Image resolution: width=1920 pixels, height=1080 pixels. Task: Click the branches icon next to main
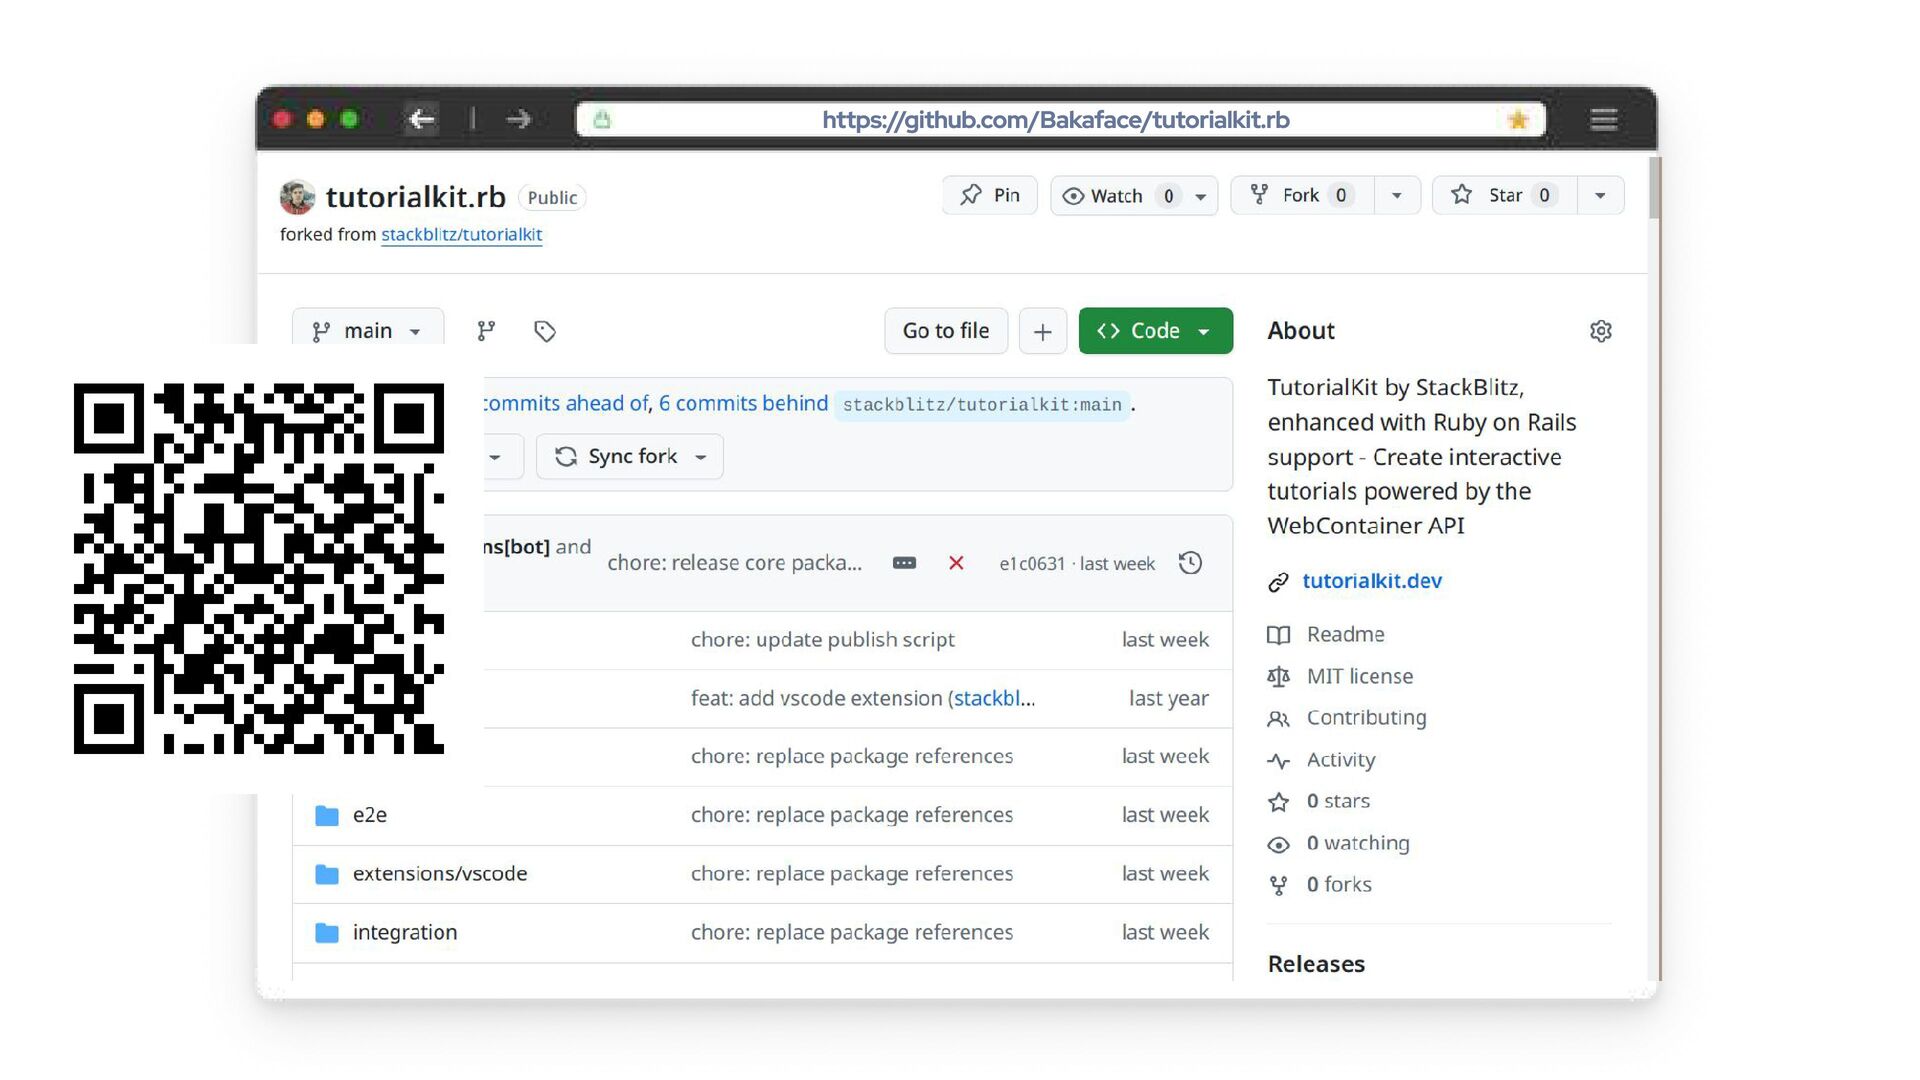point(486,331)
